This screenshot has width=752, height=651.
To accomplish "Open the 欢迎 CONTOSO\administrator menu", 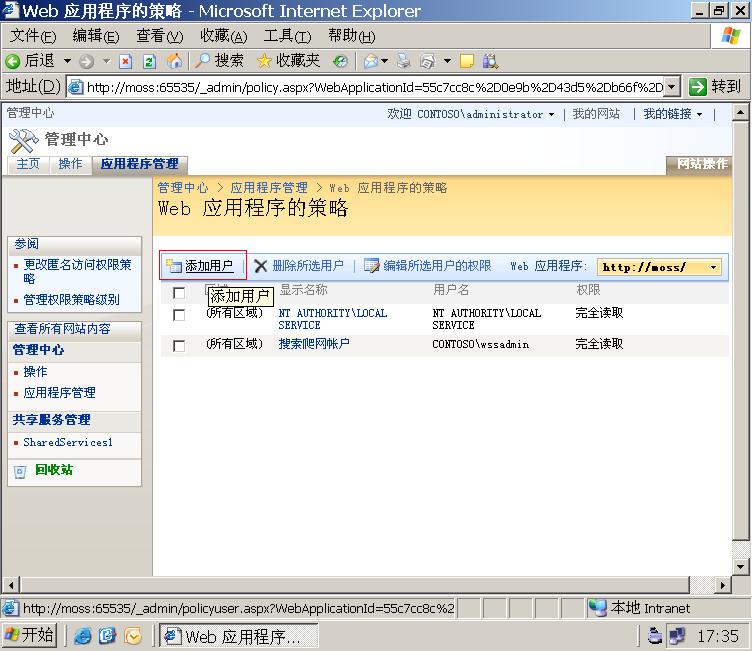I will tap(470, 114).
